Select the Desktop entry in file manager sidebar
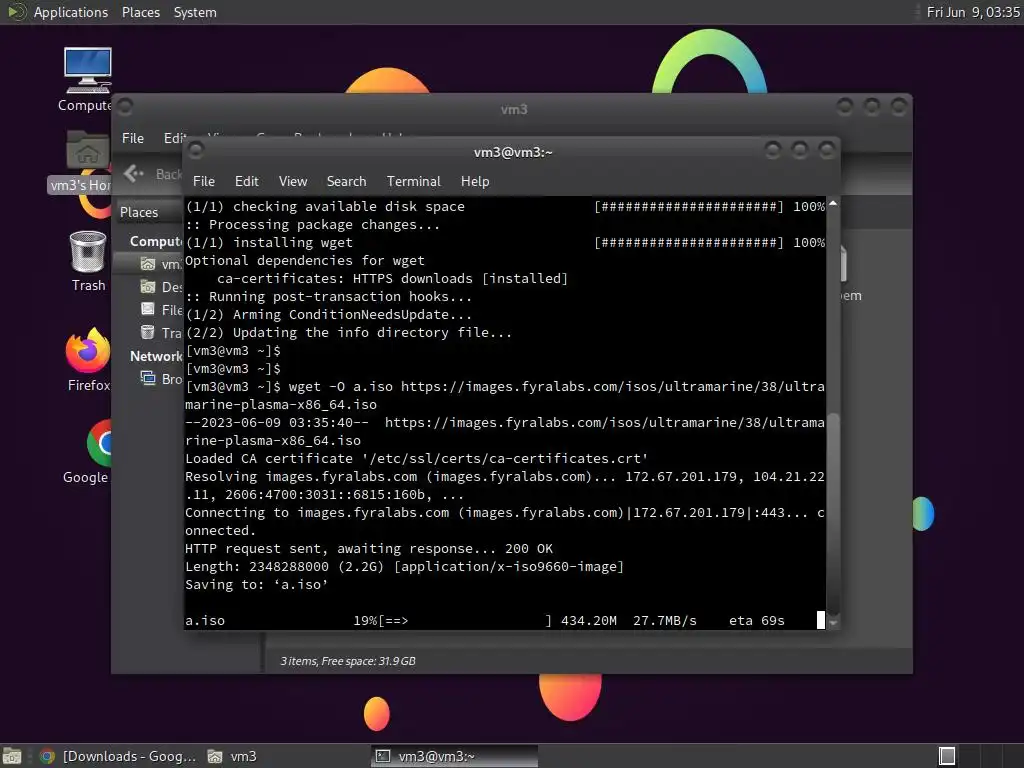Screen dimensions: 1024x768 point(161,287)
